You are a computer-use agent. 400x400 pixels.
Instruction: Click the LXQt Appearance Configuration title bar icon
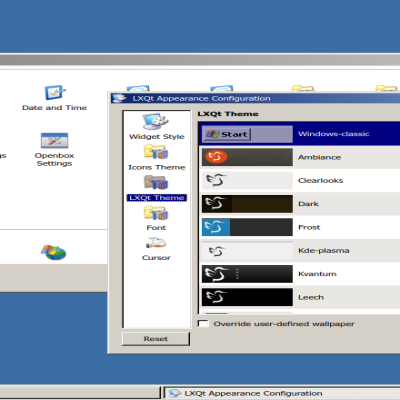[119, 98]
